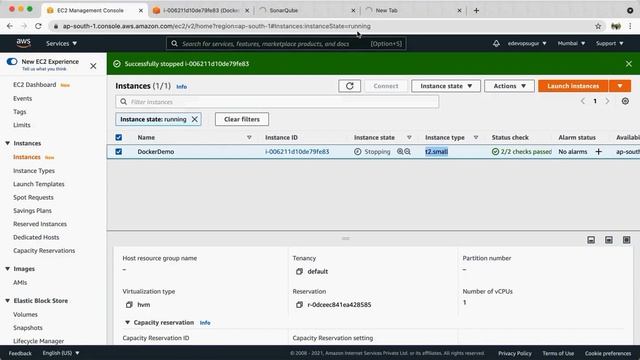The height and width of the screenshot is (360, 640).
Task: Open the Services dropdown
Action: [x=61, y=43]
